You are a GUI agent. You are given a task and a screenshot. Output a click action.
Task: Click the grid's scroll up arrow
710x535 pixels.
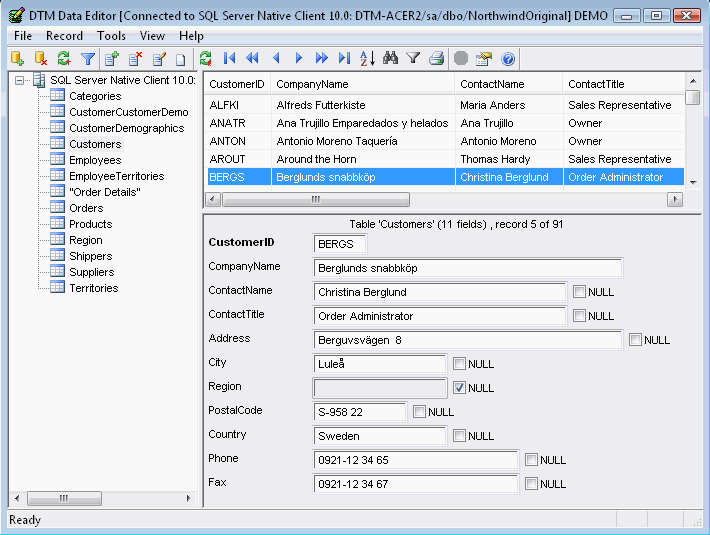point(693,81)
